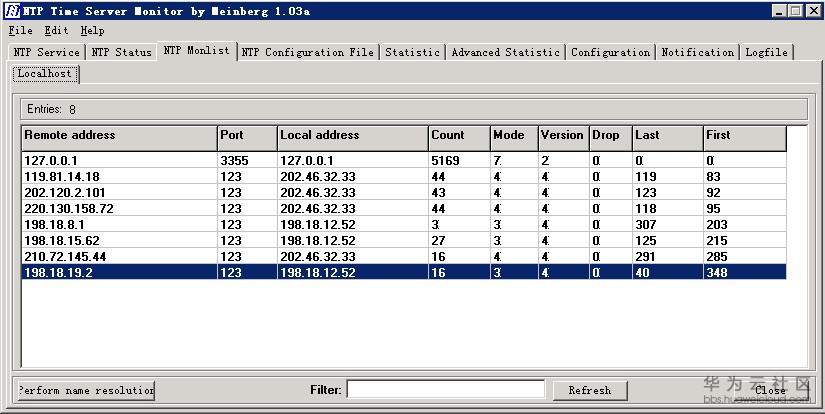
Task: Sort by First column header
Action: coord(744,138)
